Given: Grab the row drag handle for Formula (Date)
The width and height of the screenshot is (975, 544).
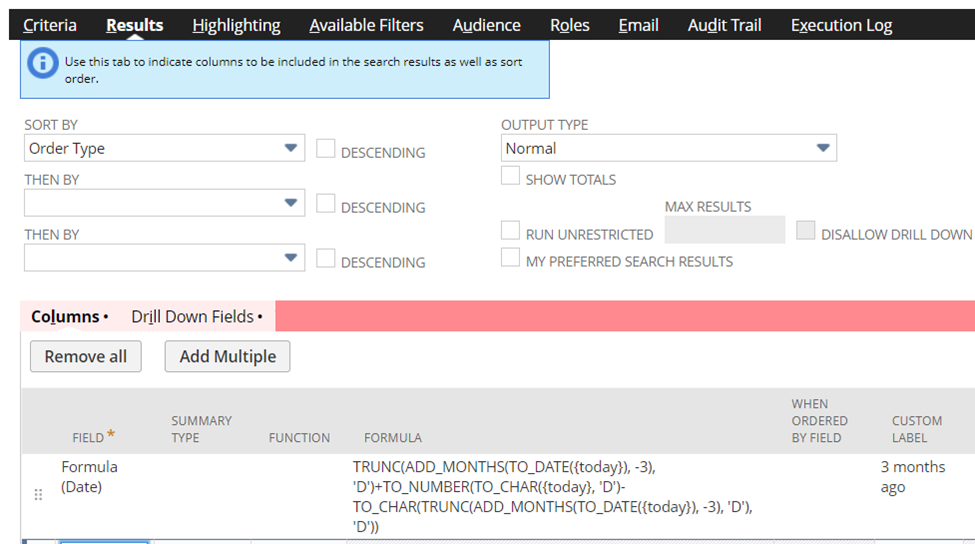Looking at the screenshot, I should [38, 495].
